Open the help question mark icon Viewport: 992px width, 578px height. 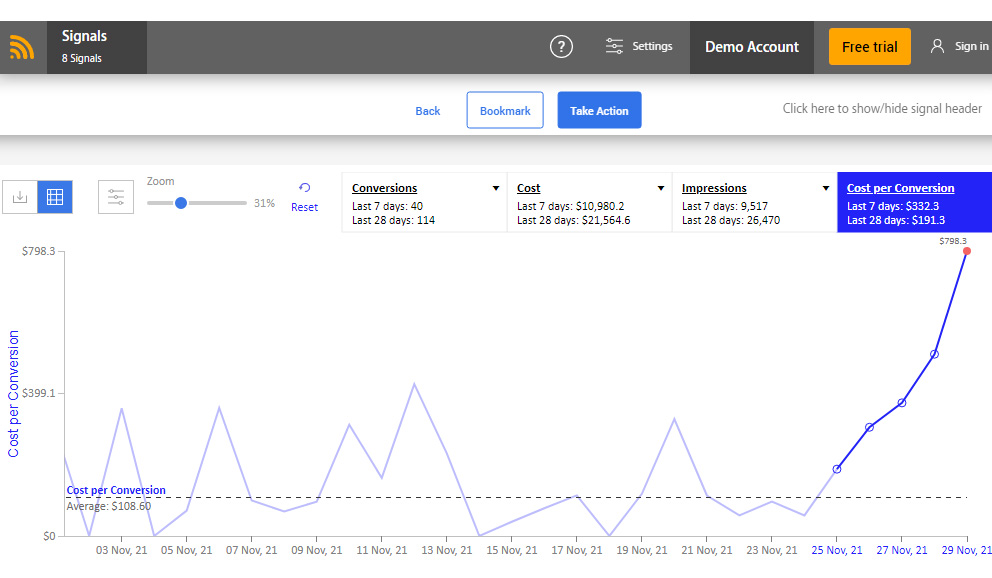pos(561,47)
